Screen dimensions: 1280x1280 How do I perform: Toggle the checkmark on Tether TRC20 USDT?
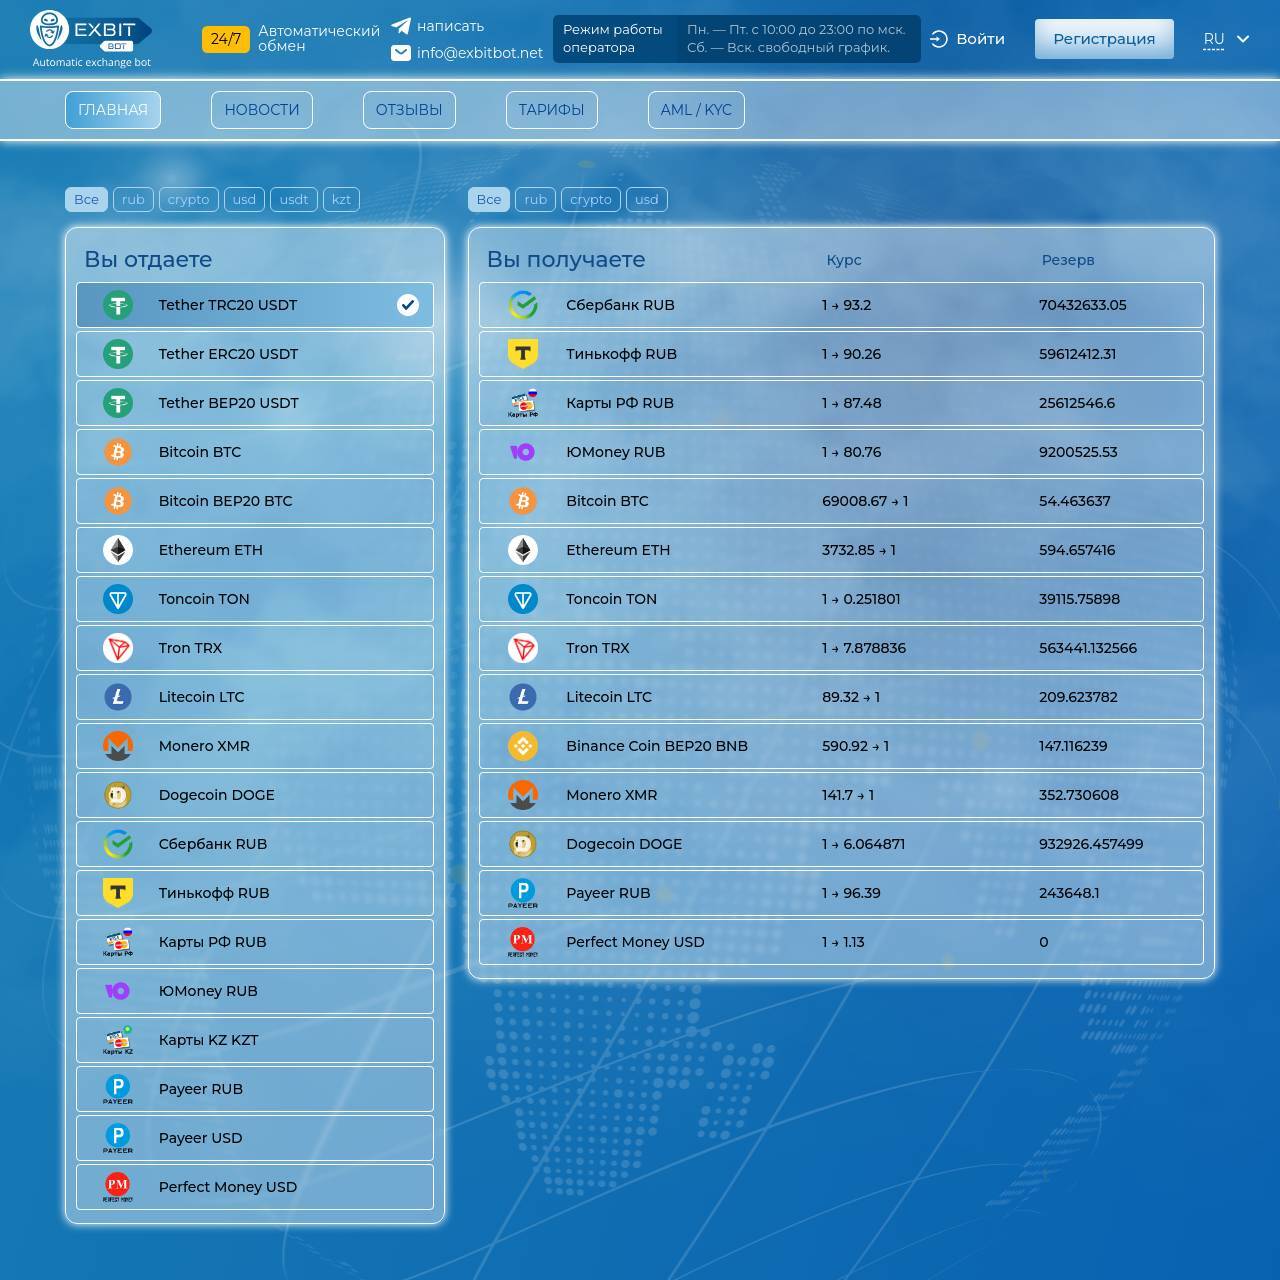point(408,305)
